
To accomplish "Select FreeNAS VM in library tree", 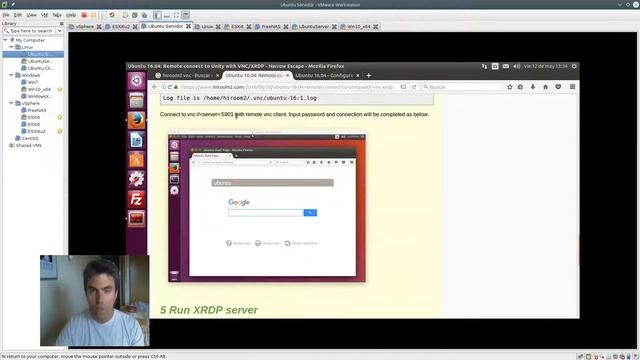I will click(34, 110).
